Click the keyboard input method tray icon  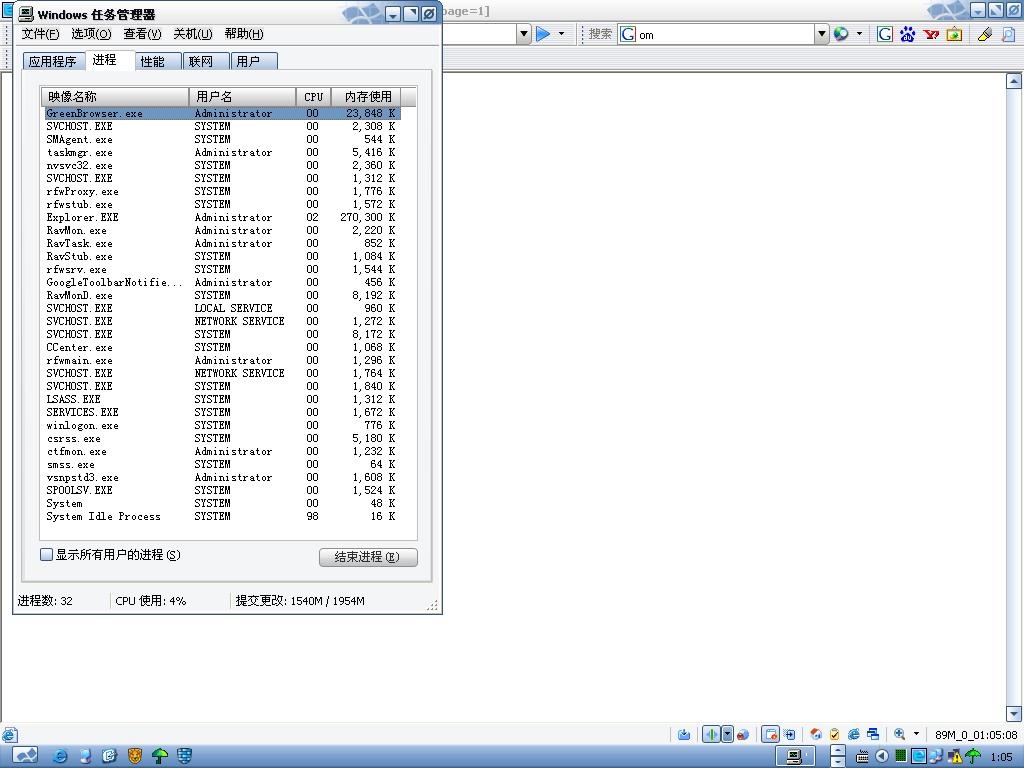863,757
